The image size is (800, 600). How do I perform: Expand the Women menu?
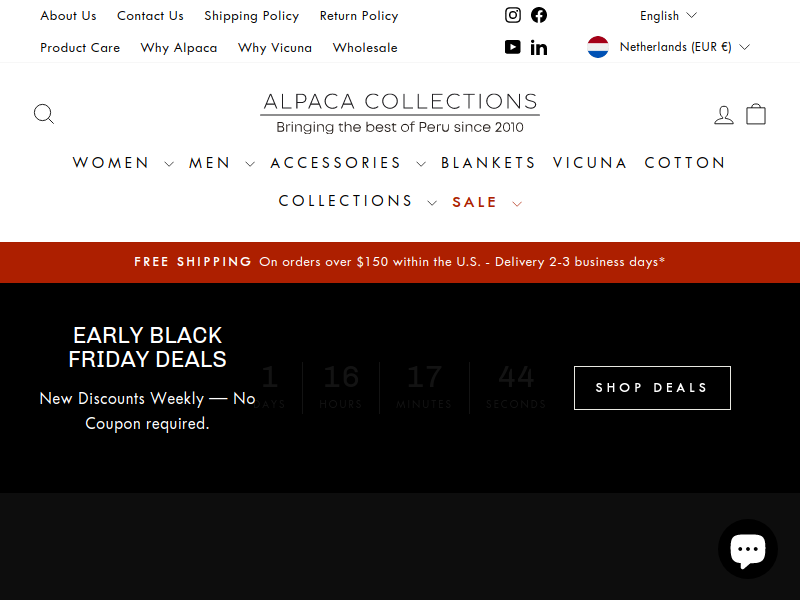click(x=123, y=163)
